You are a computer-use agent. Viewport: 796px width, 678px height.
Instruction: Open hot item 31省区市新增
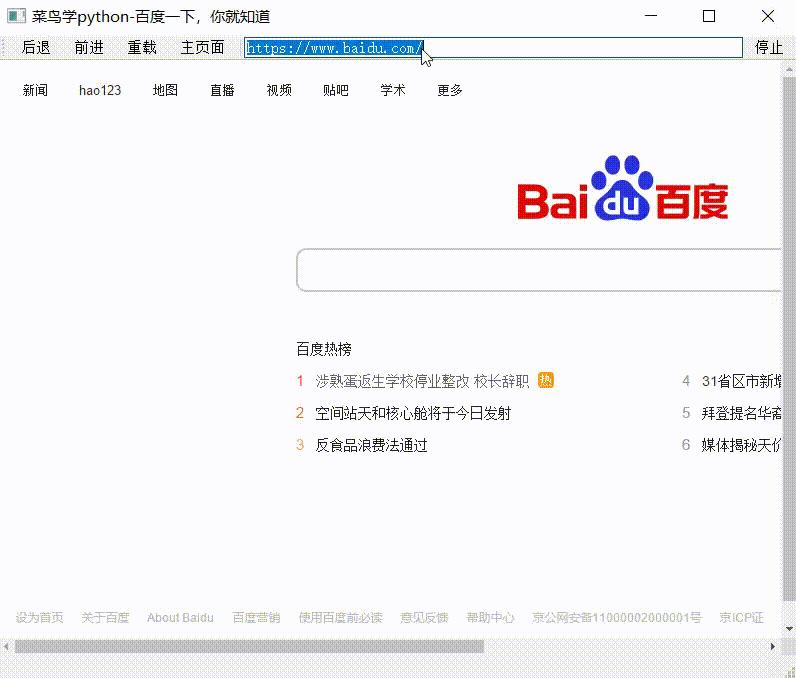pos(741,381)
